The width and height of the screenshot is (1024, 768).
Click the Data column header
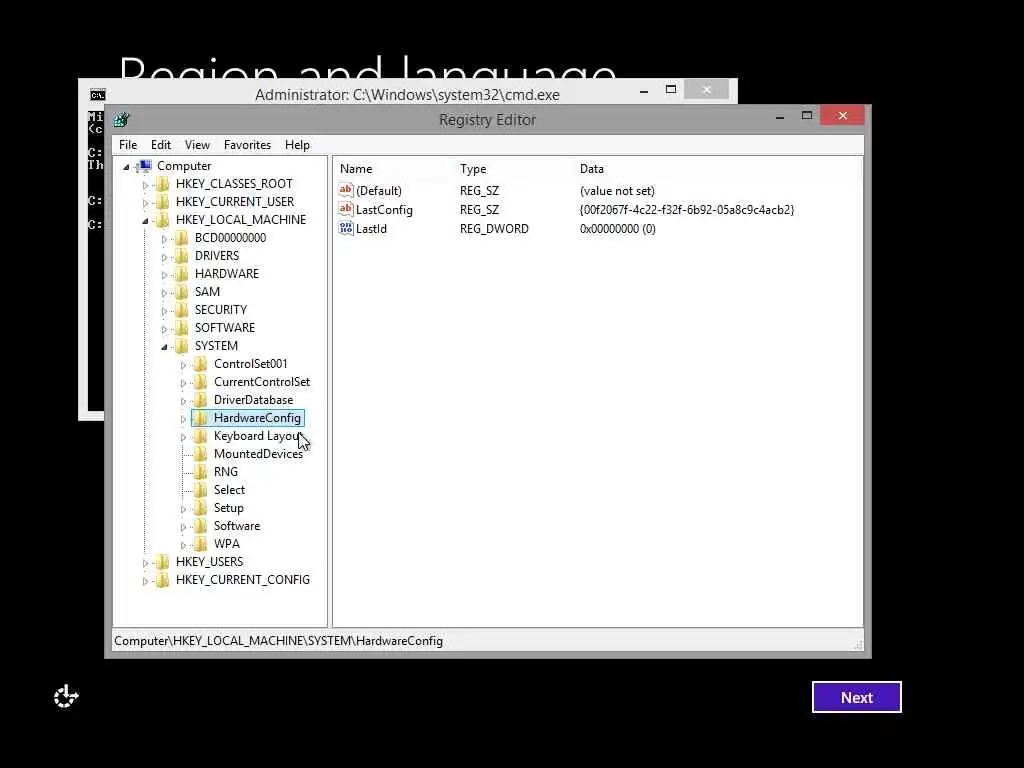(x=592, y=168)
